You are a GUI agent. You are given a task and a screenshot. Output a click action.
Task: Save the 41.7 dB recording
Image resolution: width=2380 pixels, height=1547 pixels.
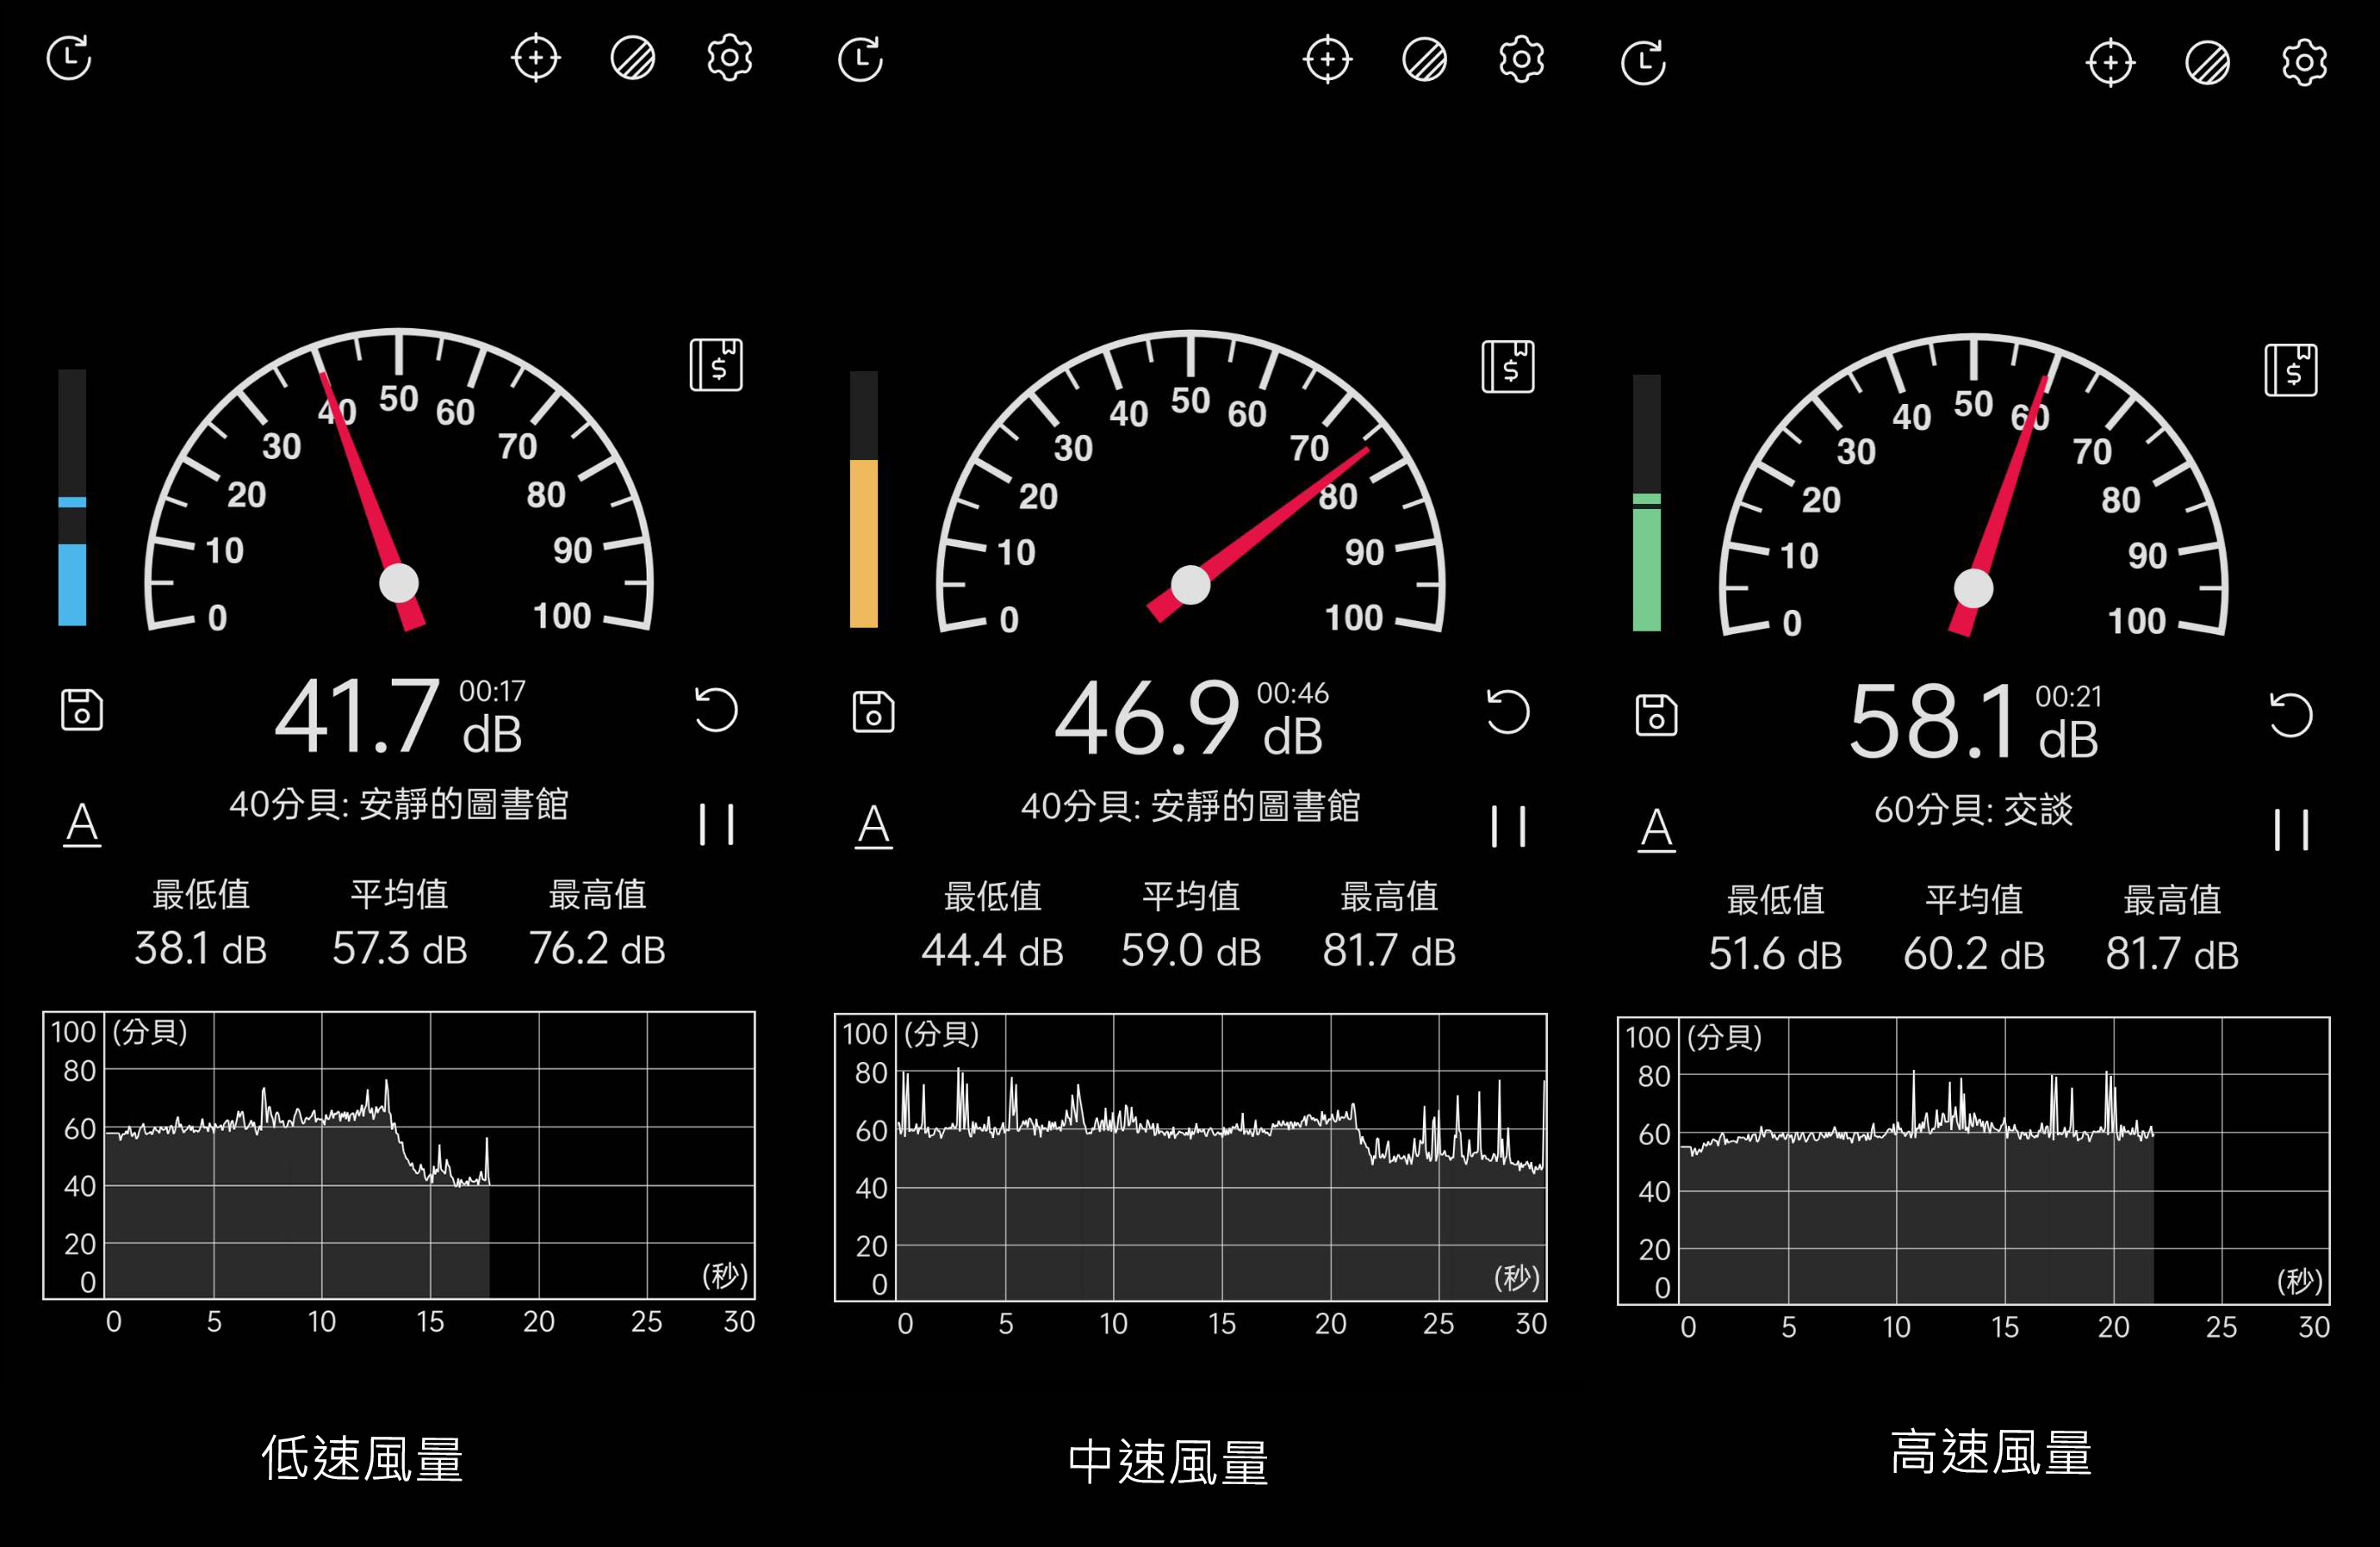click(x=81, y=710)
